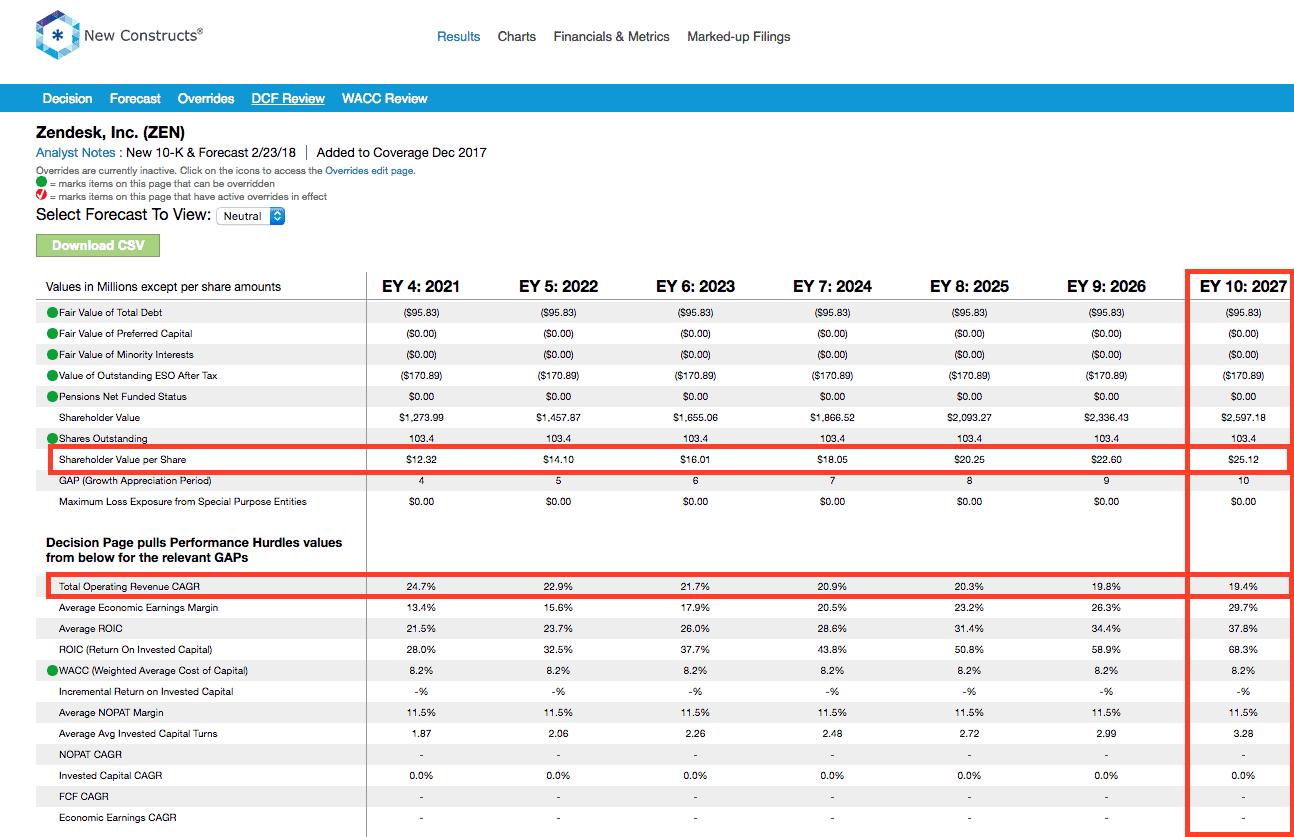
Task: Open the Results top navigation item
Action: (459, 37)
